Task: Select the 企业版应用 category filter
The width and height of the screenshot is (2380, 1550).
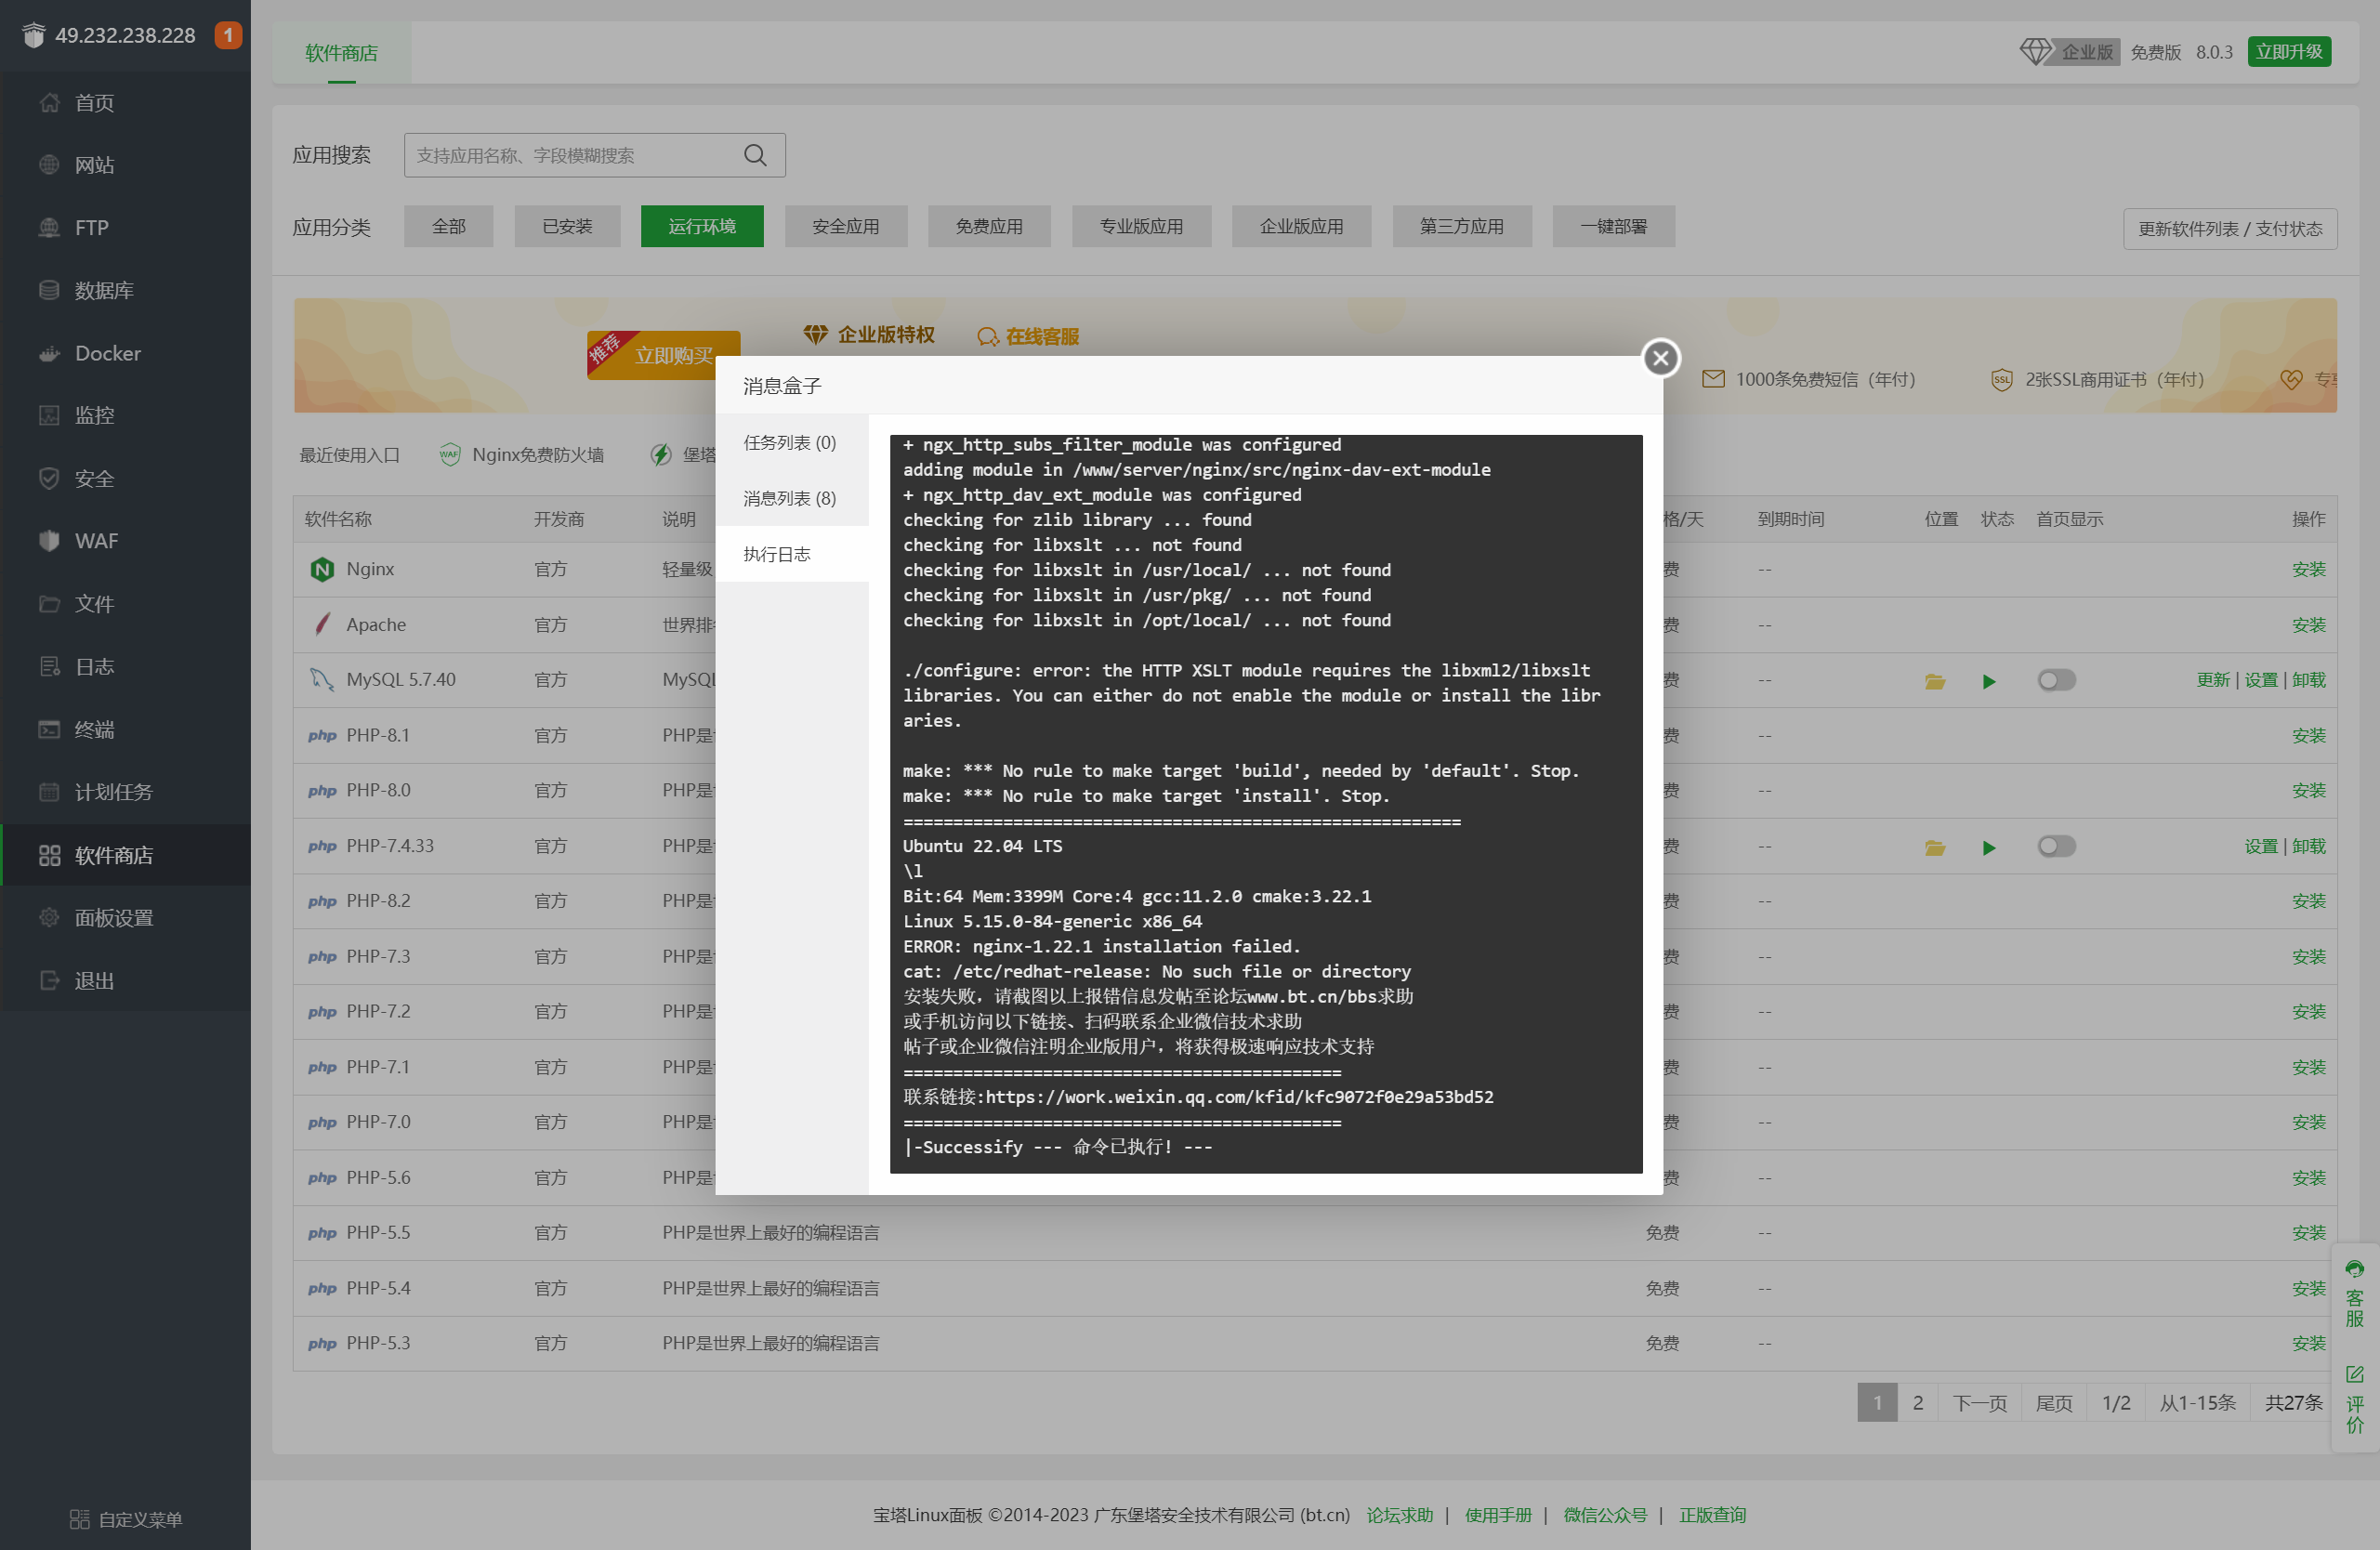Action: (1301, 226)
